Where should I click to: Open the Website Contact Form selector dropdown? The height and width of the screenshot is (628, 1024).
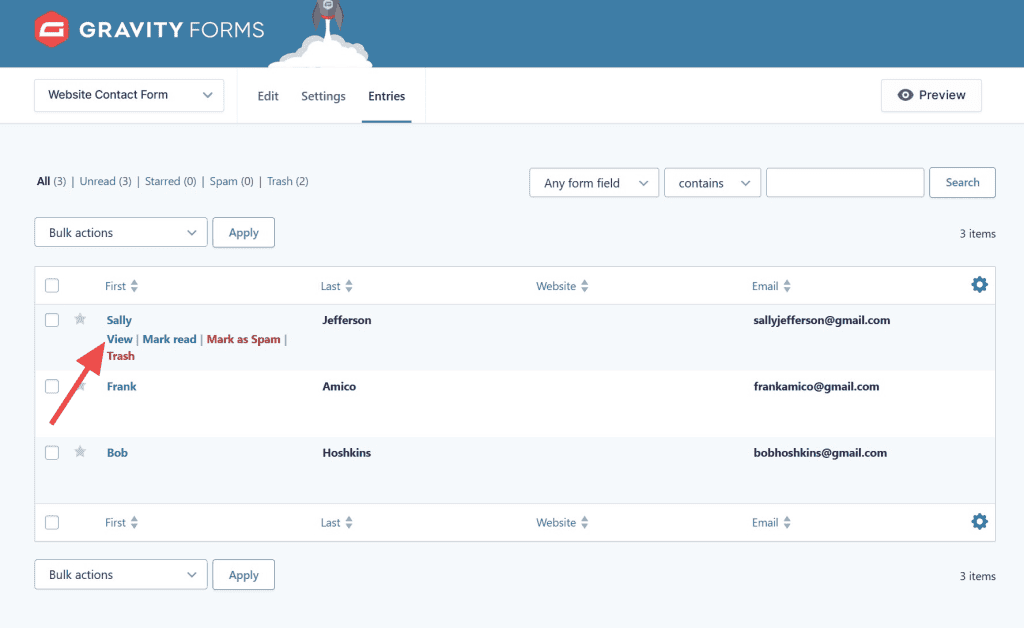pos(129,95)
